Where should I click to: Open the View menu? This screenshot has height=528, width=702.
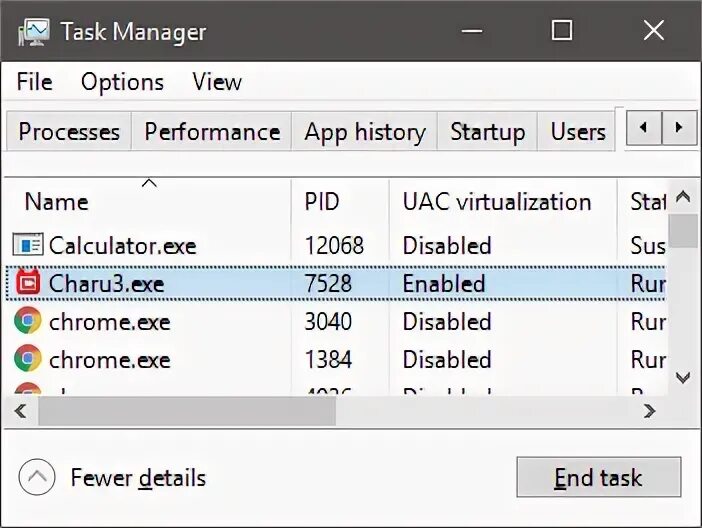point(217,82)
